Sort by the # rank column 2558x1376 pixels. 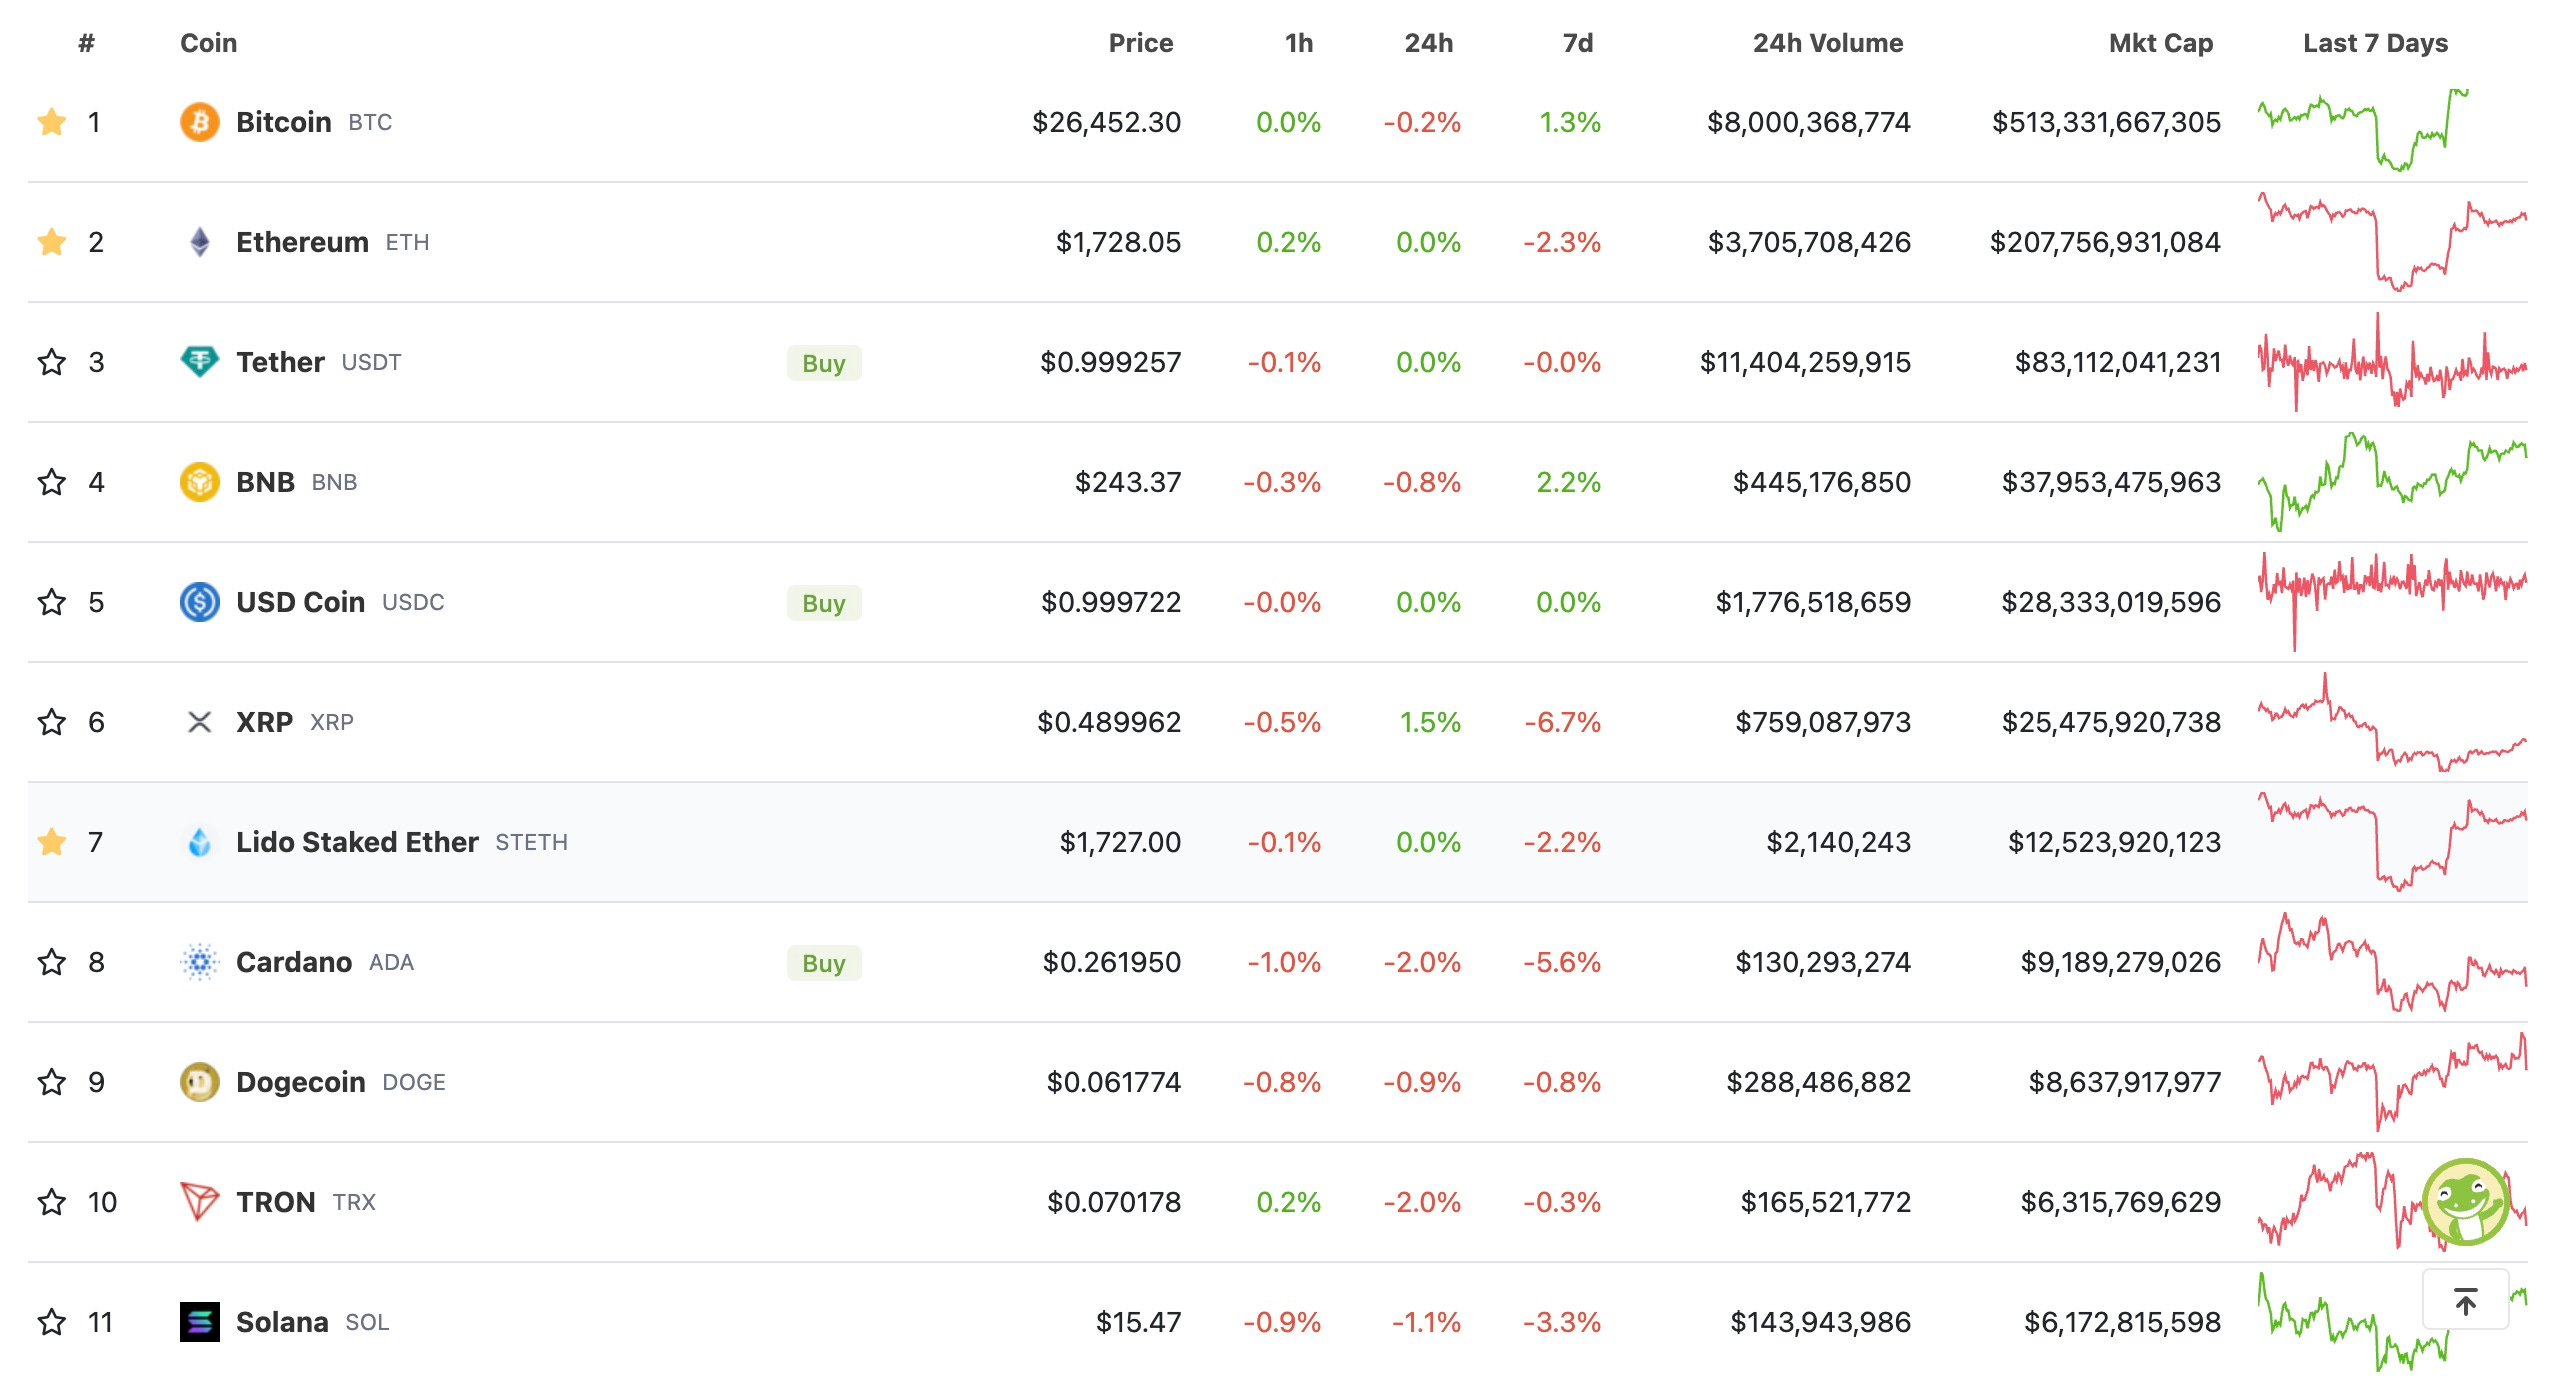click(x=87, y=43)
